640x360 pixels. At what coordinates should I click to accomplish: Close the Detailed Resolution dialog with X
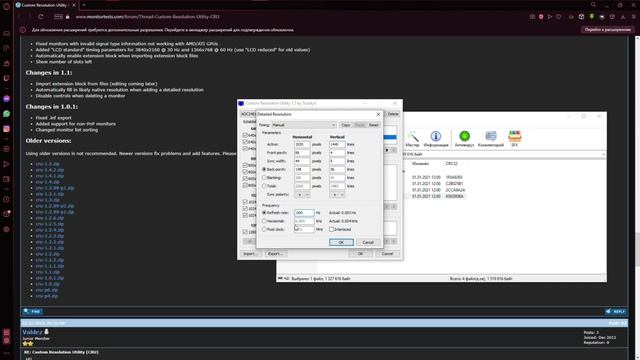[378, 114]
